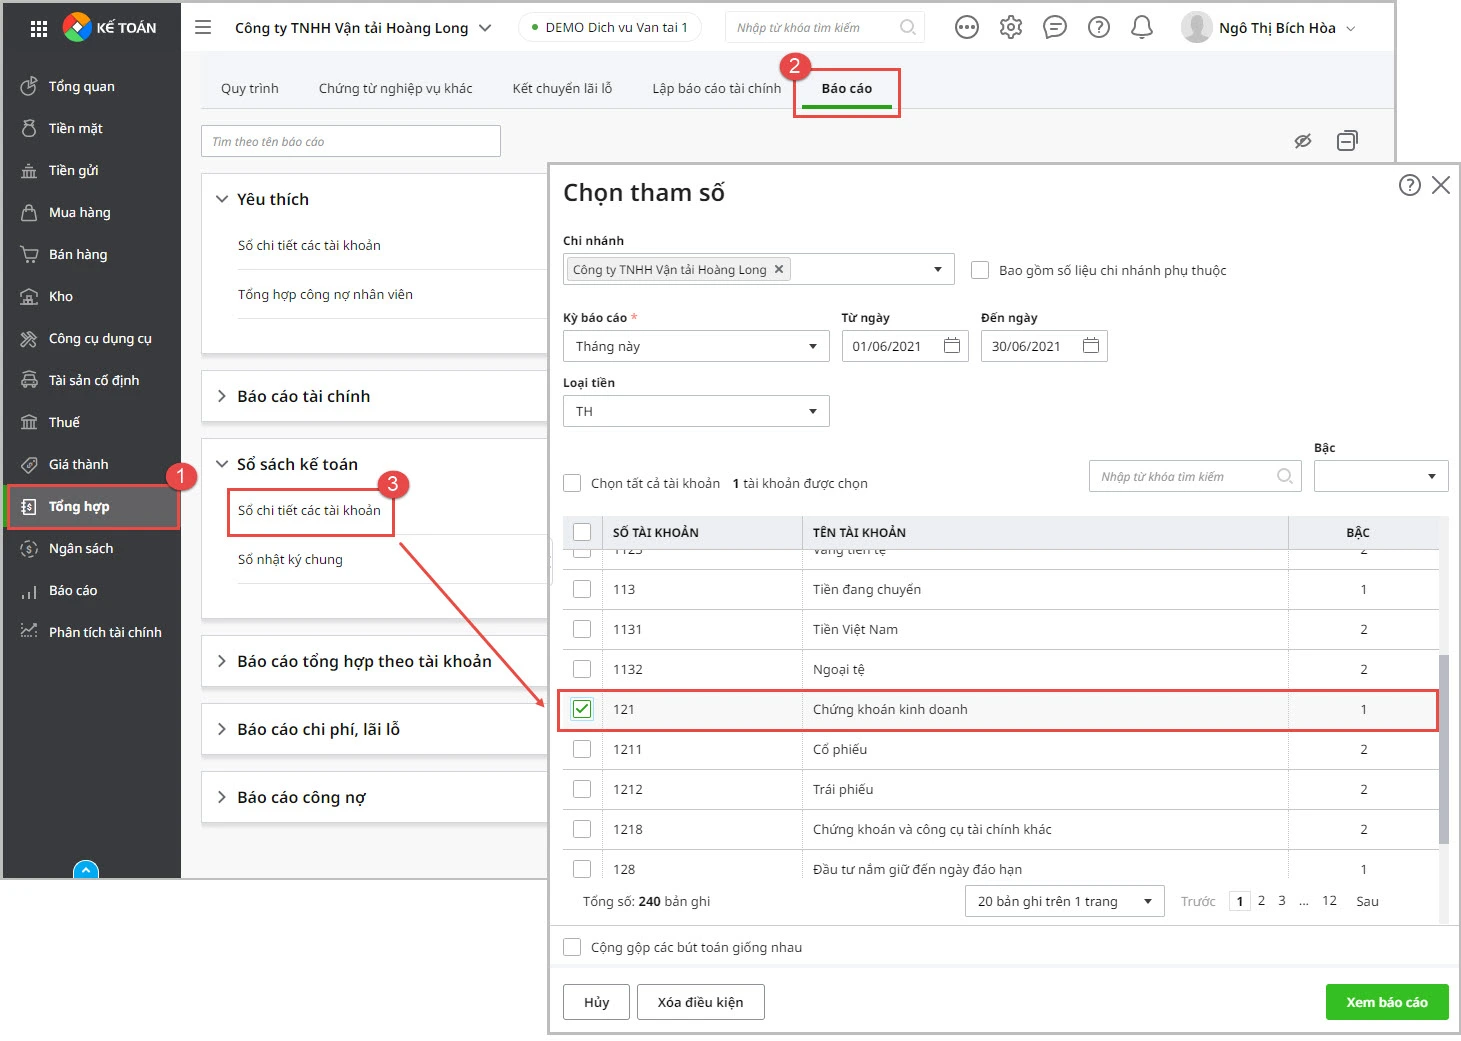Open the settings gear icon

pos(1011,28)
